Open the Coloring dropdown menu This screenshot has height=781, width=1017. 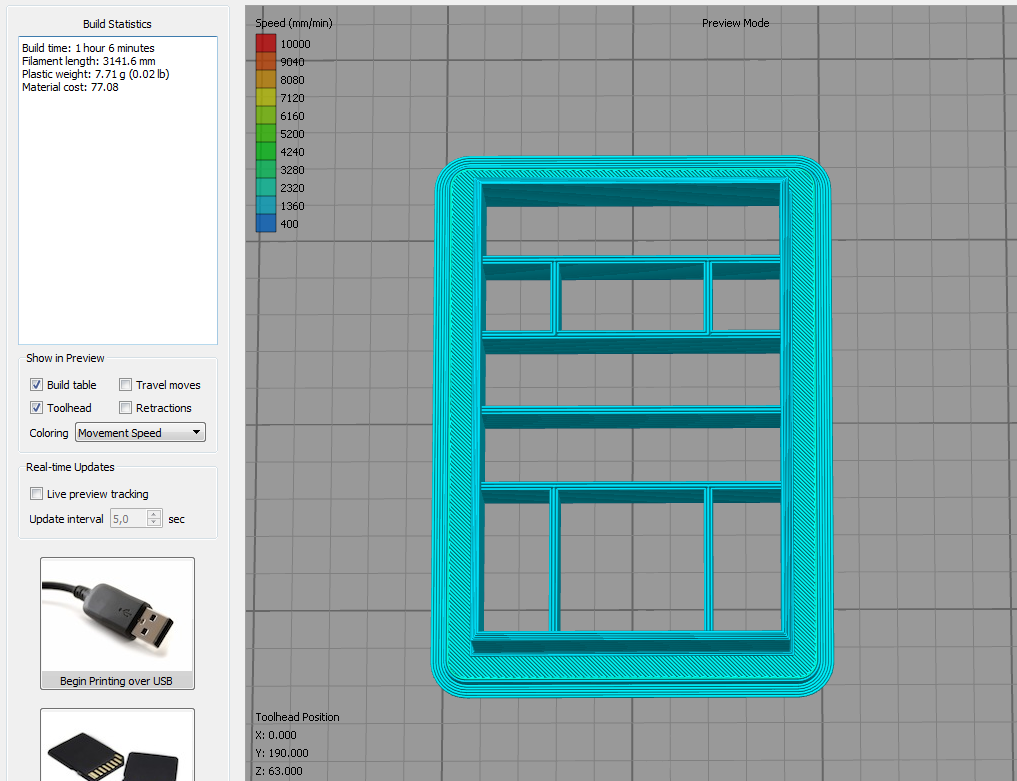[140, 433]
